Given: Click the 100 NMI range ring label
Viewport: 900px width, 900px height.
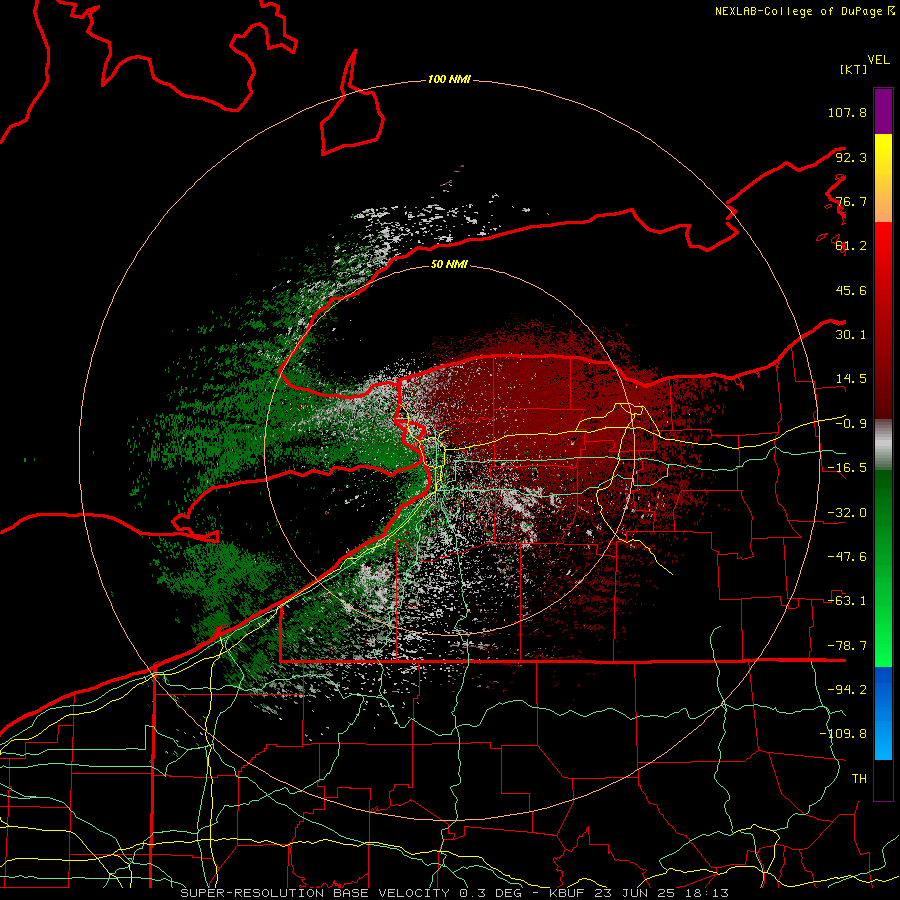Looking at the screenshot, I should coord(449,79).
